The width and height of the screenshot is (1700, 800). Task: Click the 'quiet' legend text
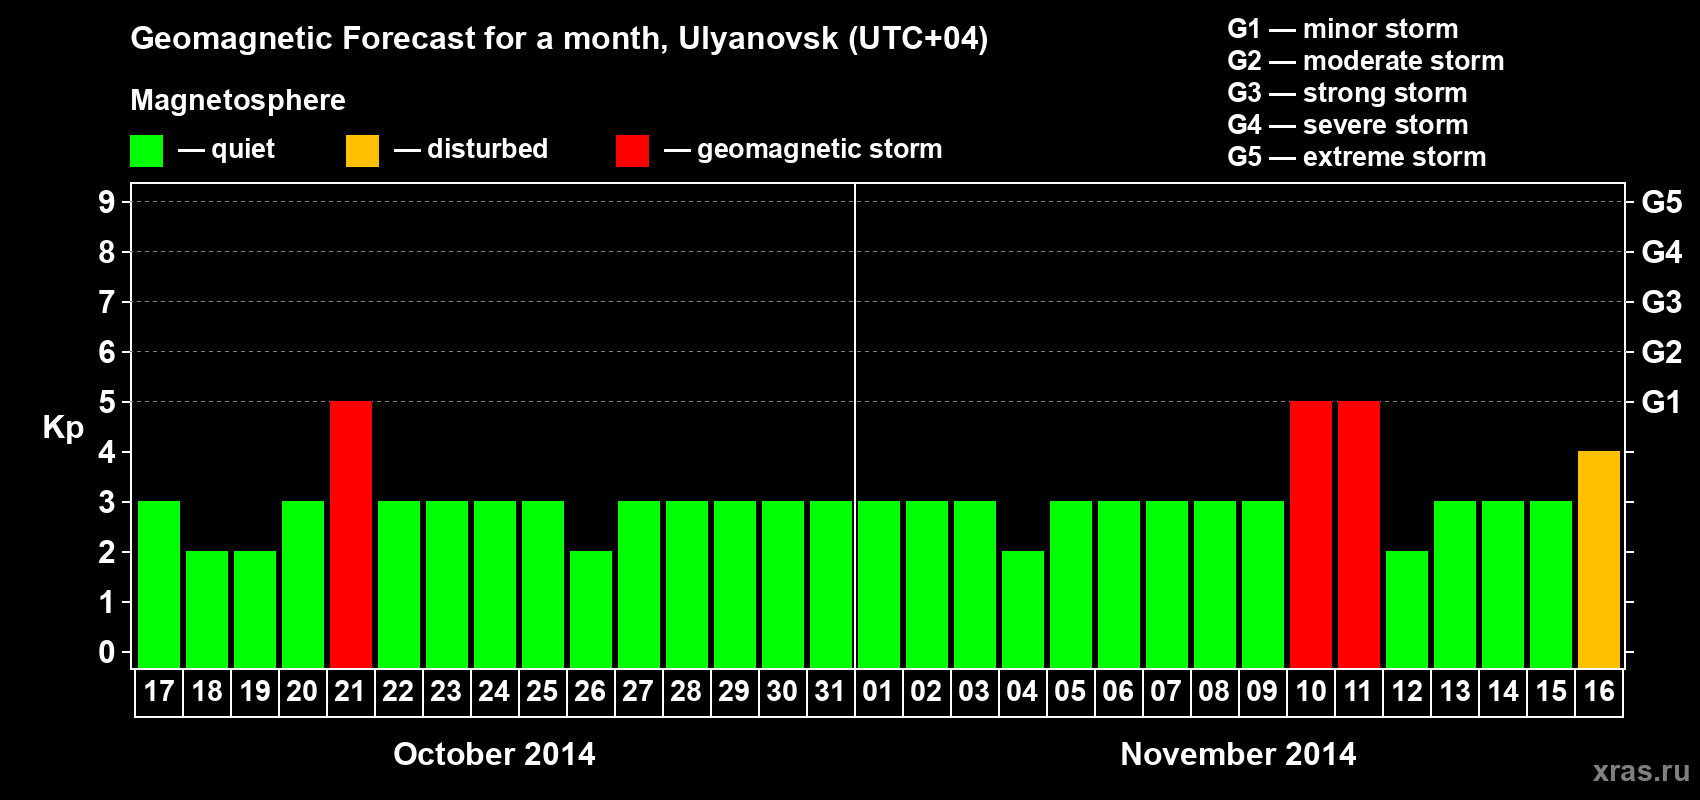coord(243,149)
